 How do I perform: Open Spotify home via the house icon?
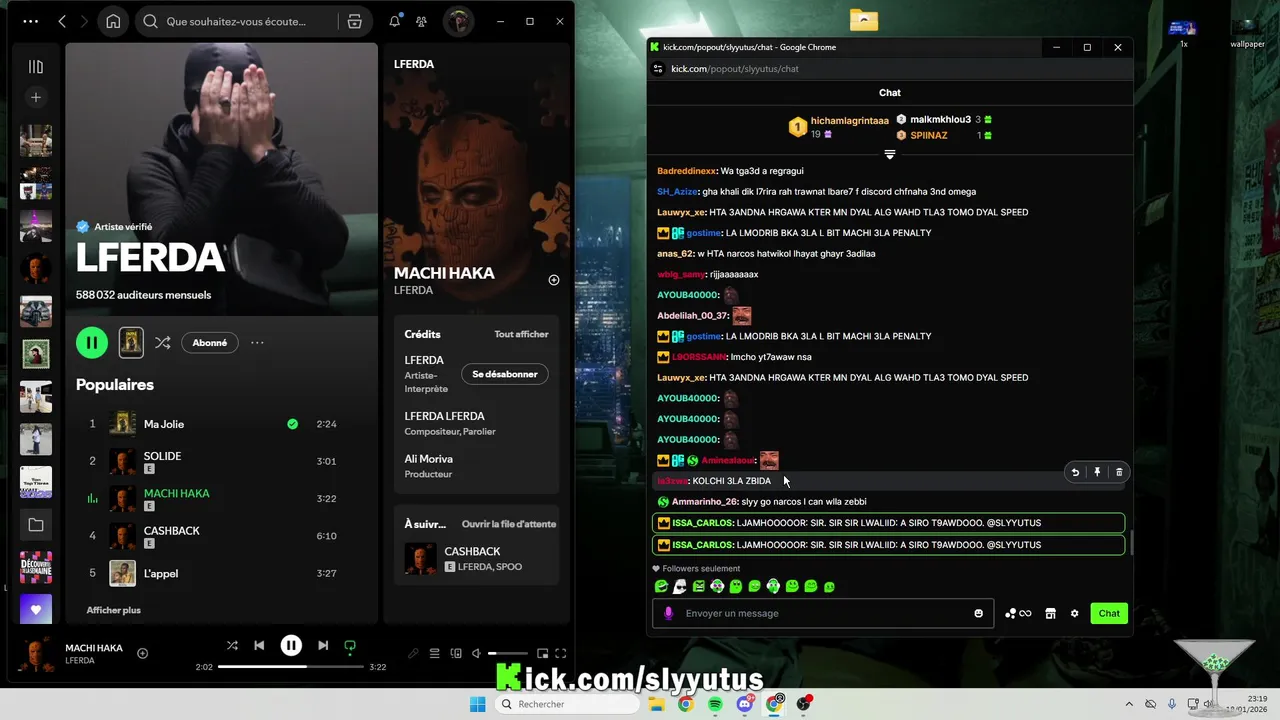pos(113,22)
